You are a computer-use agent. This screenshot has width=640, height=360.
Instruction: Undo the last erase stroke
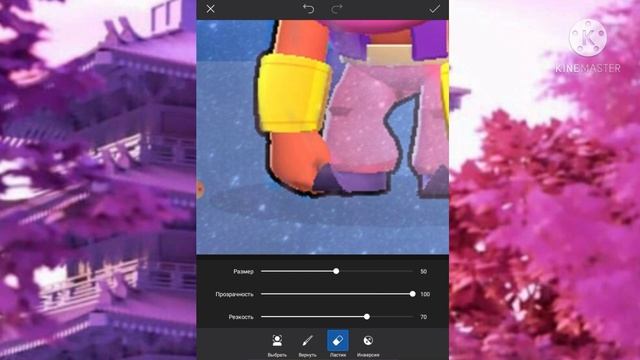pyautogui.click(x=309, y=9)
